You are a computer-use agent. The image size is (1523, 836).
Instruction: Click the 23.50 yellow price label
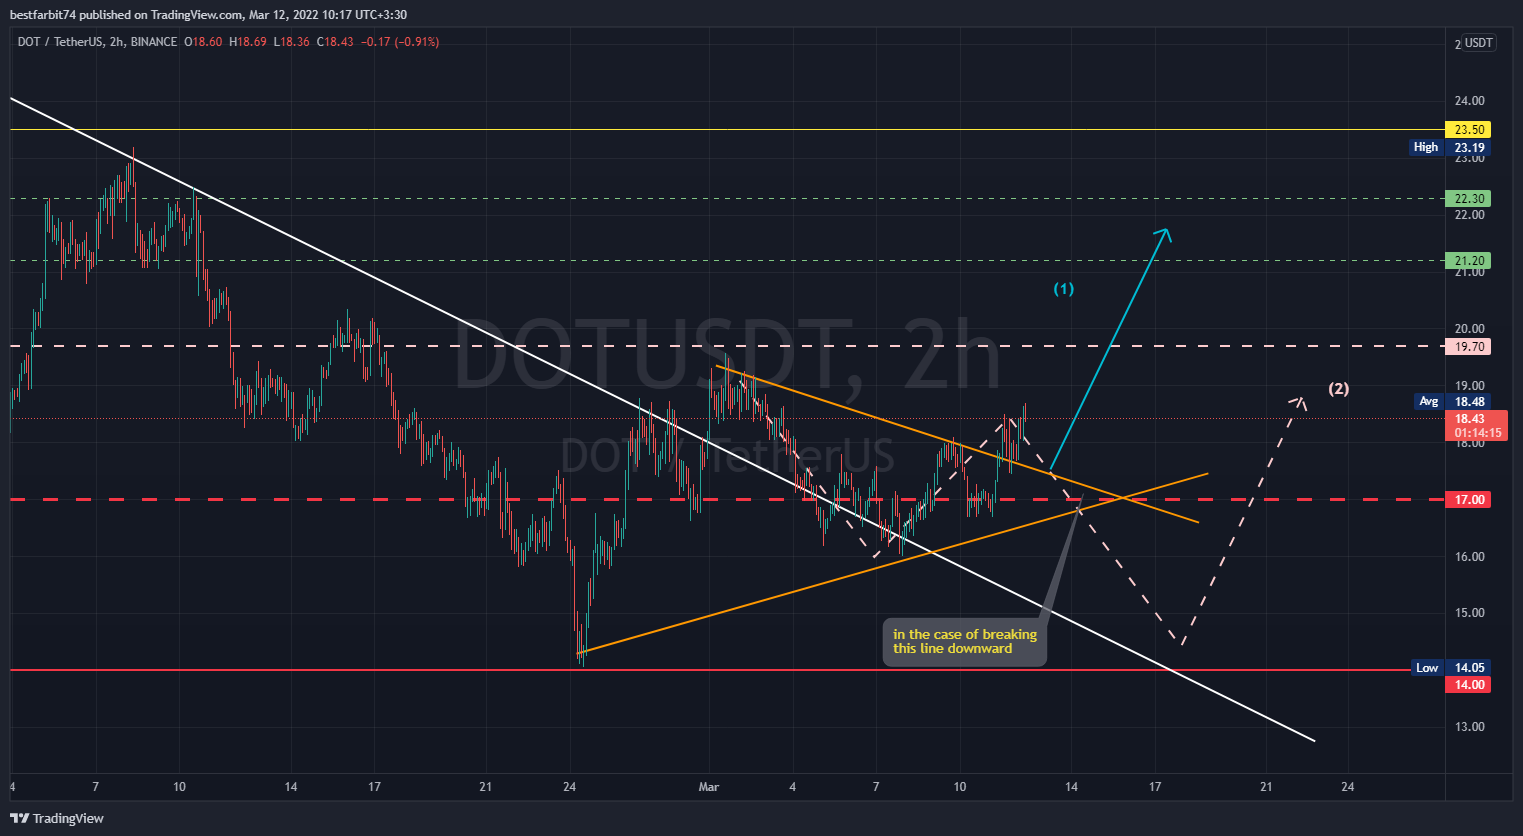pos(1468,130)
